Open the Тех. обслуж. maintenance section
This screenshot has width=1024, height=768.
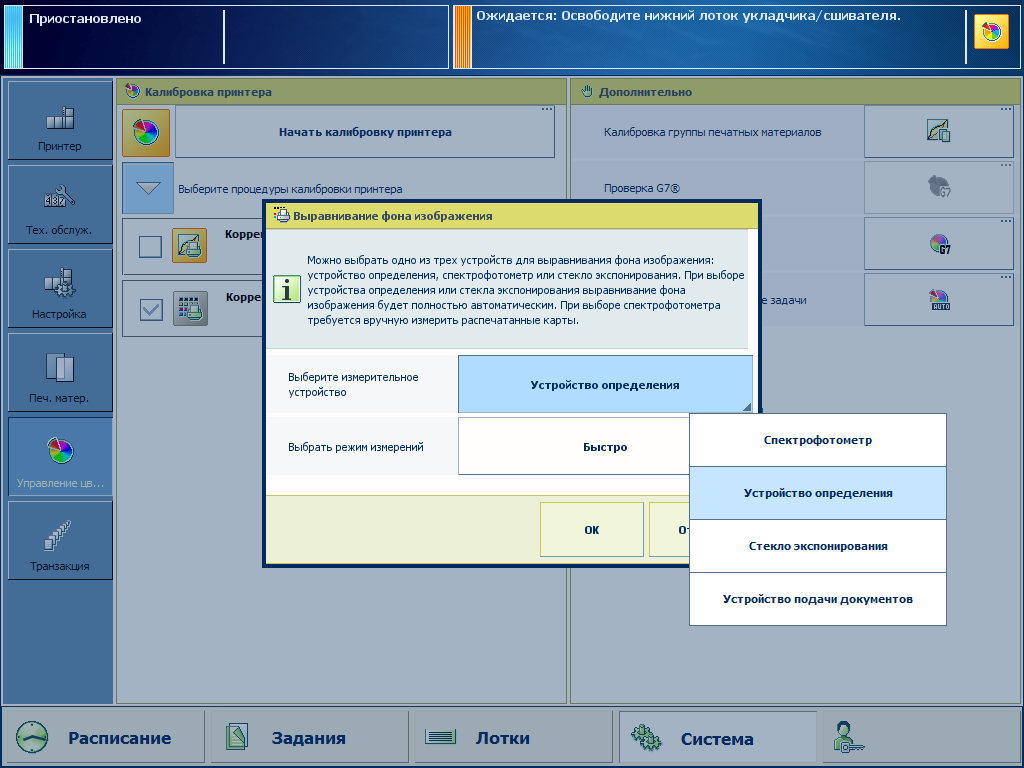[60, 205]
